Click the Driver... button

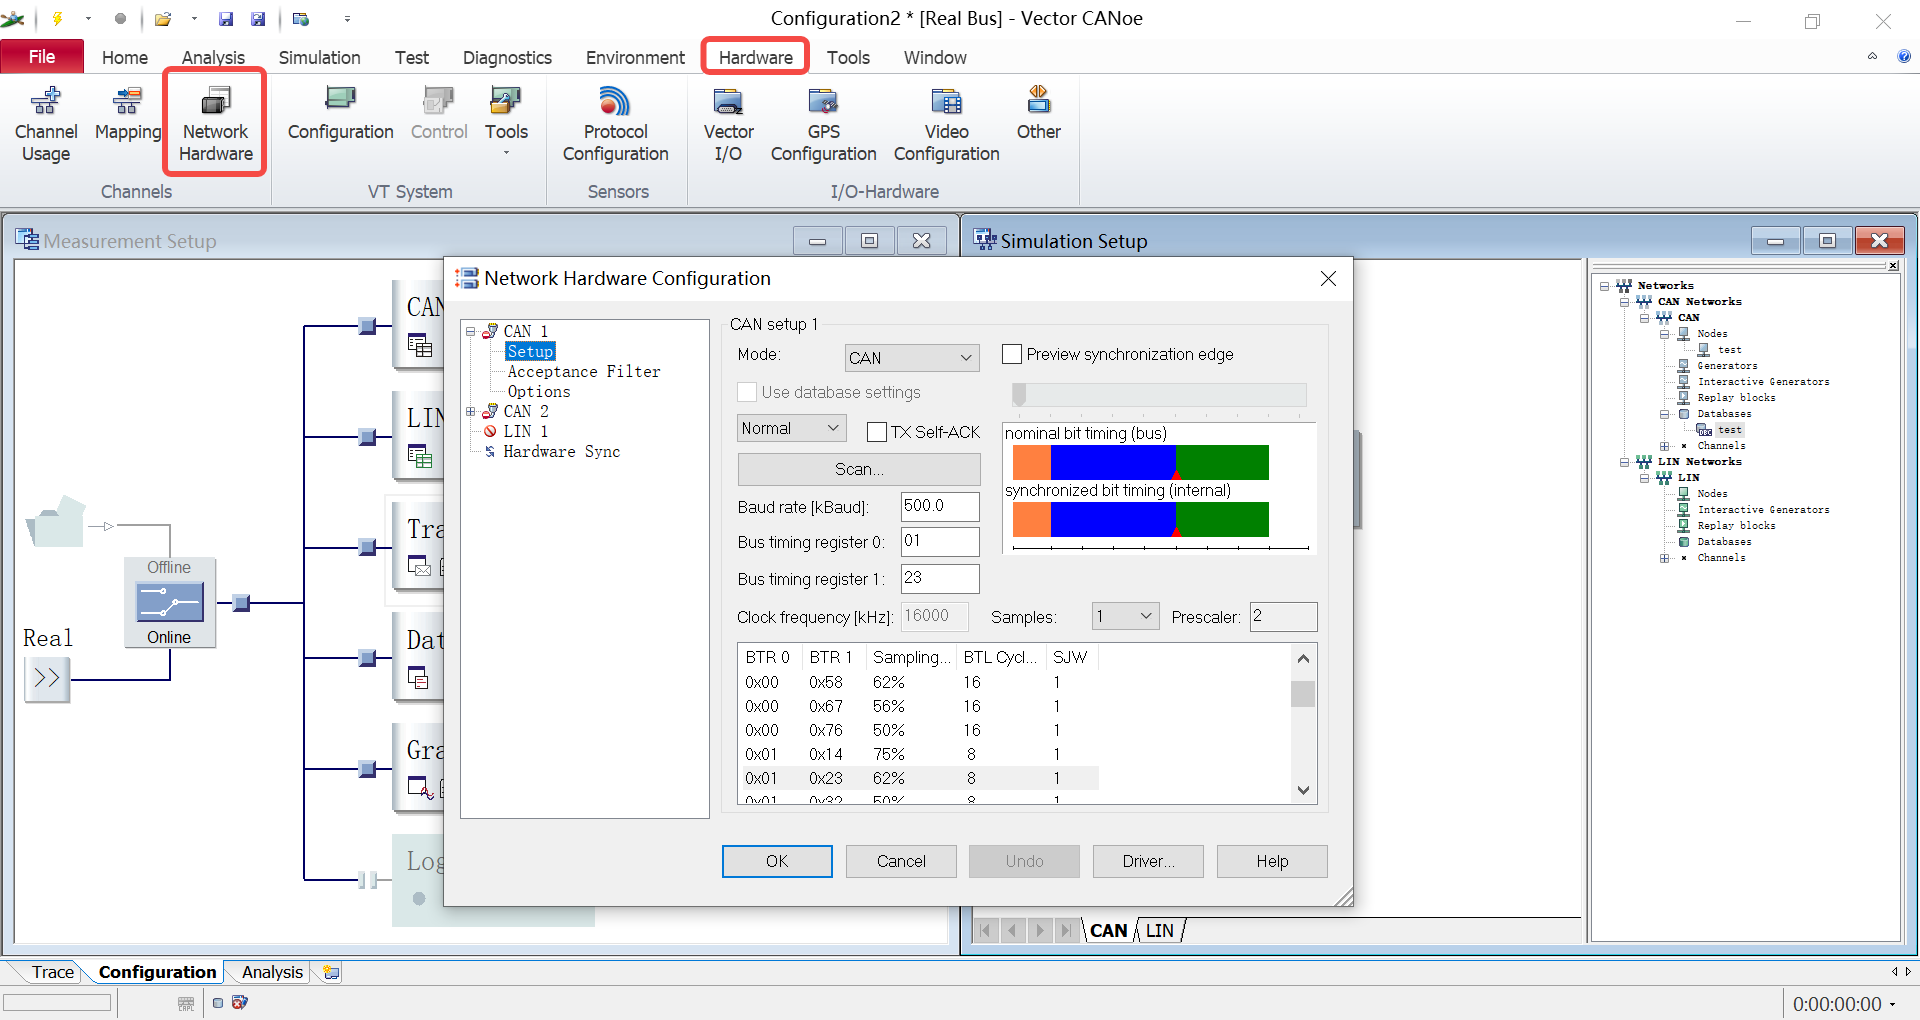(x=1148, y=861)
